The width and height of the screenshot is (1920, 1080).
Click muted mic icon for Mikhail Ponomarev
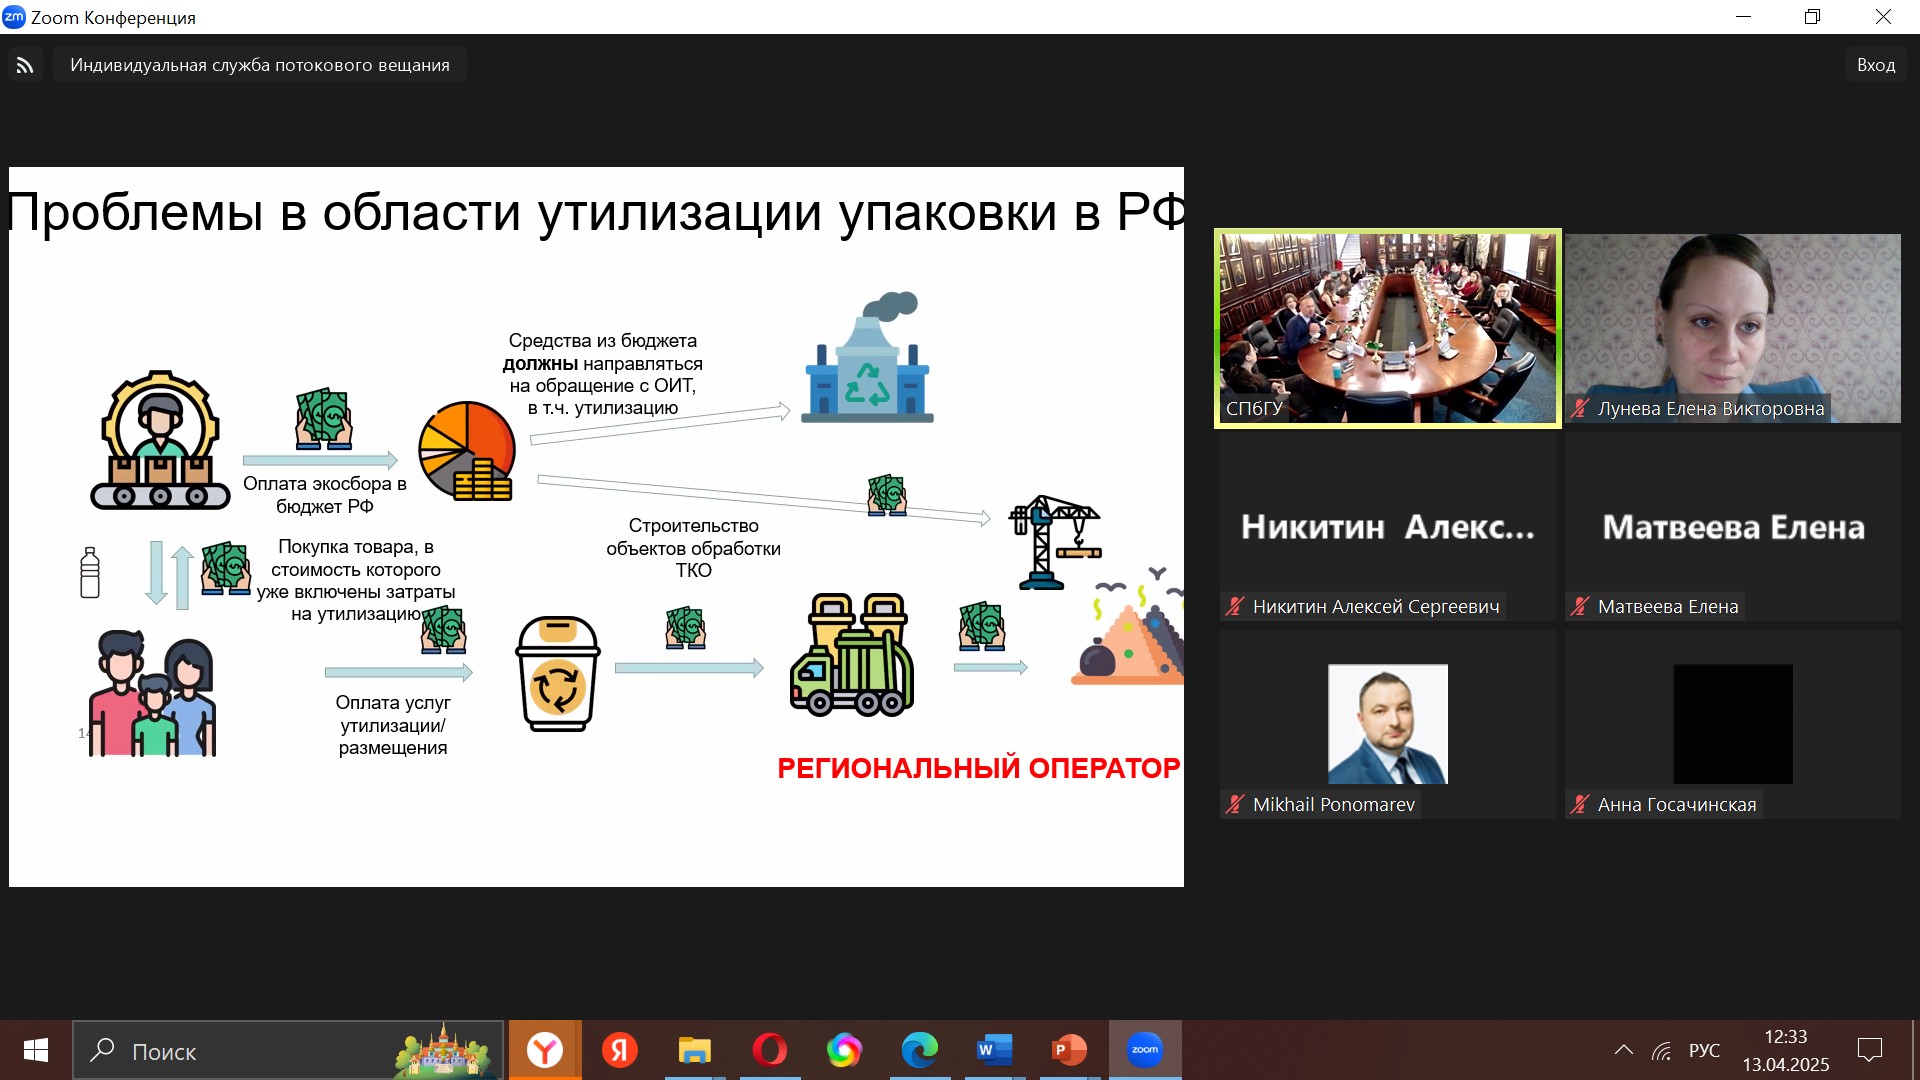tap(1235, 804)
